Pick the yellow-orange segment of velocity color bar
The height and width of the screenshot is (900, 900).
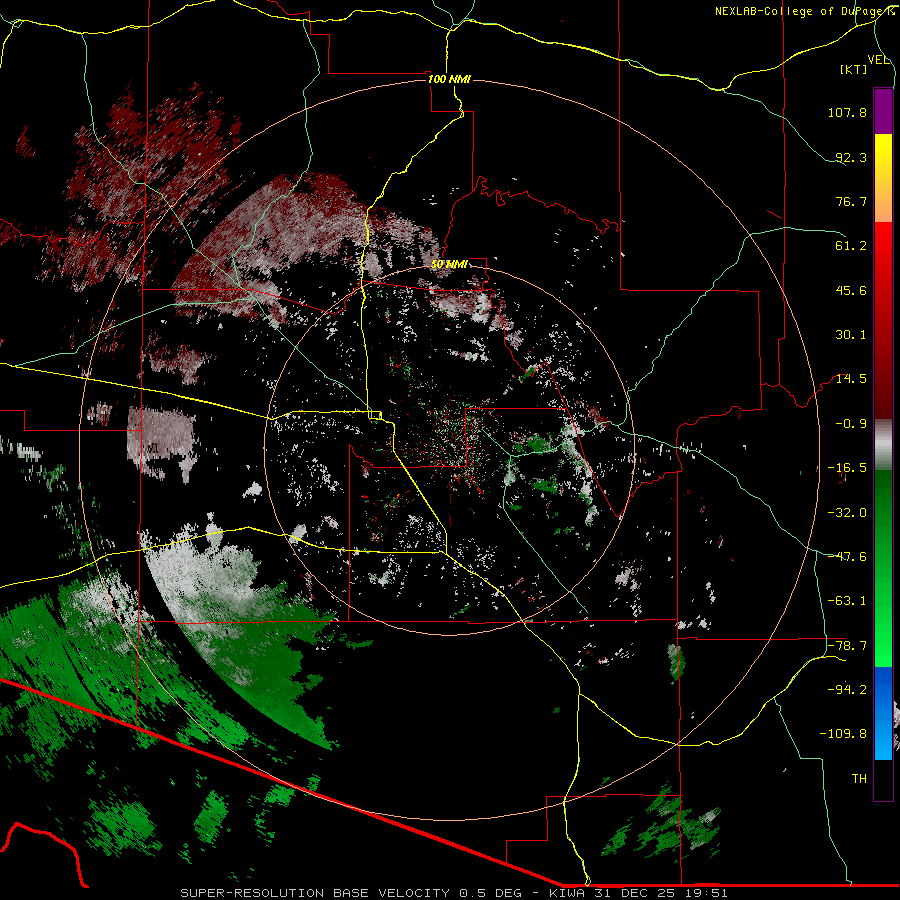(883, 178)
